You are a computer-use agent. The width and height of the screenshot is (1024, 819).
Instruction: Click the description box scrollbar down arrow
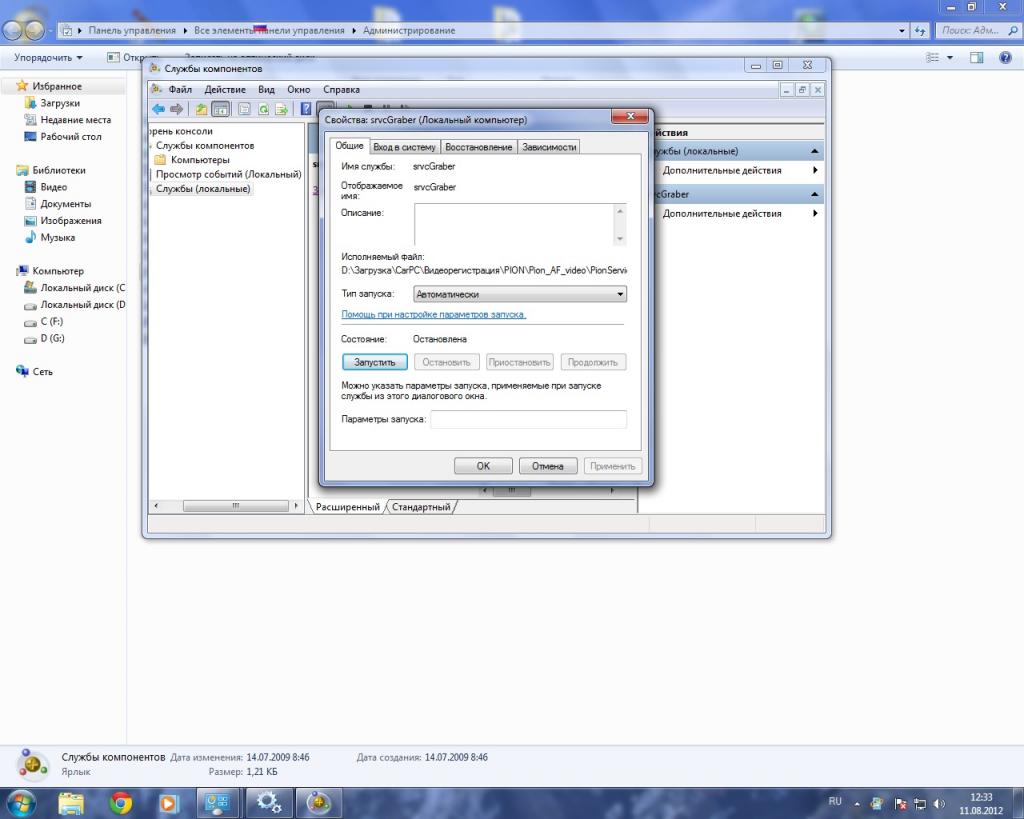coord(620,238)
